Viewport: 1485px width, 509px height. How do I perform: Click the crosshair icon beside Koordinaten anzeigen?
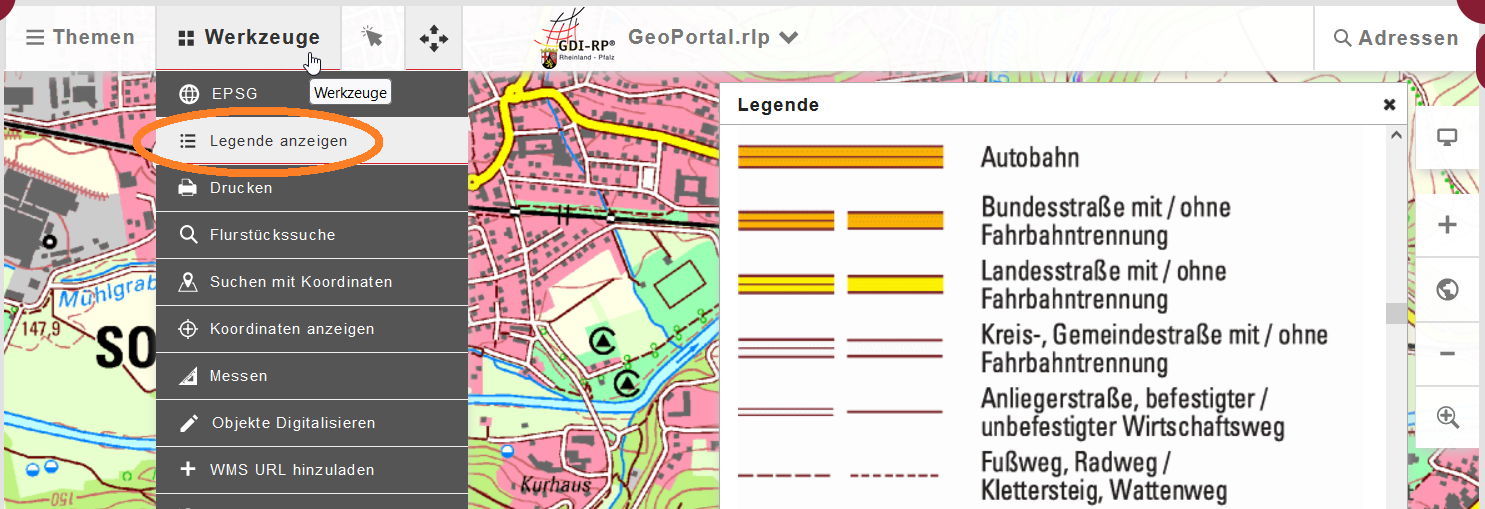(188, 329)
